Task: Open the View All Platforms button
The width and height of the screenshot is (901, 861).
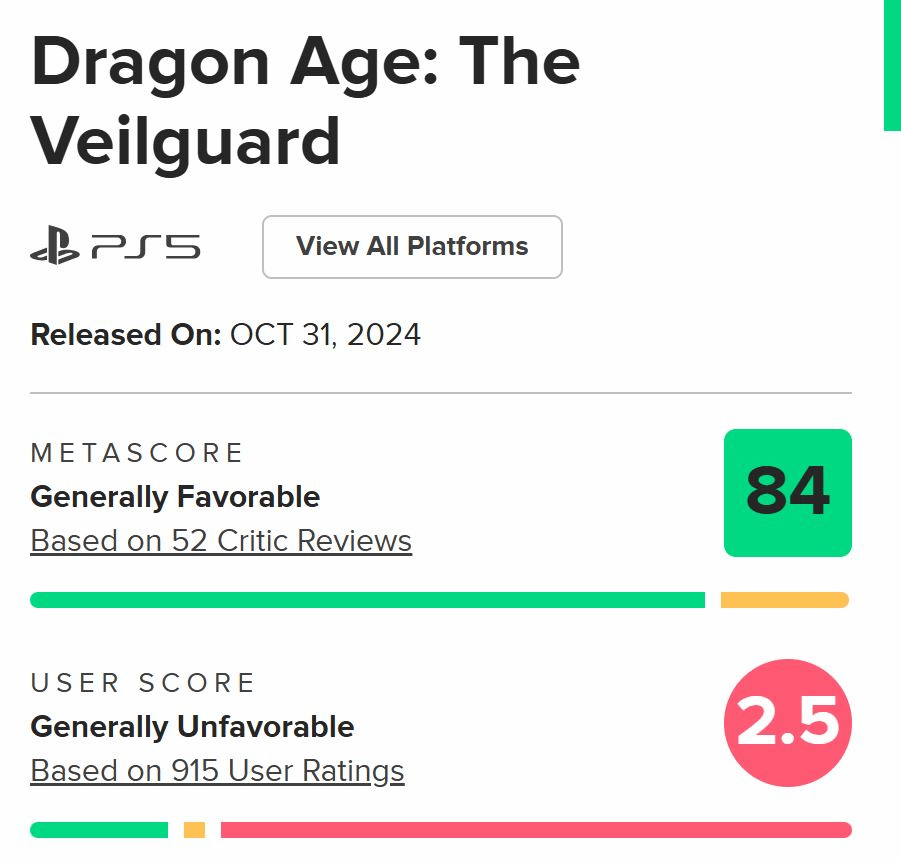Action: pyautogui.click(x=412, y=247)
